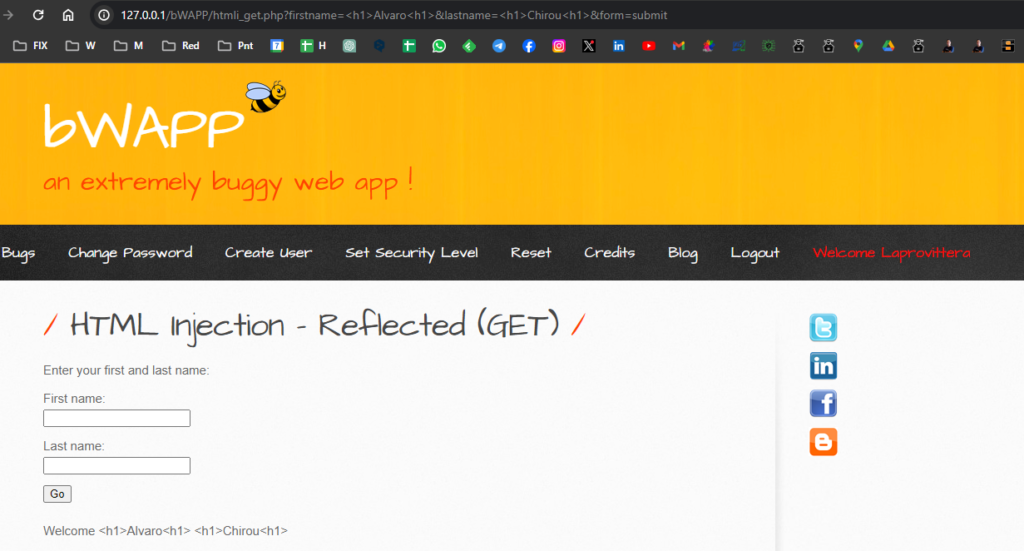This screenshot has height=551, width=1024.
Task: Open the LinkedIn bookmark in bookmarks bar
Action: [618, 46]
